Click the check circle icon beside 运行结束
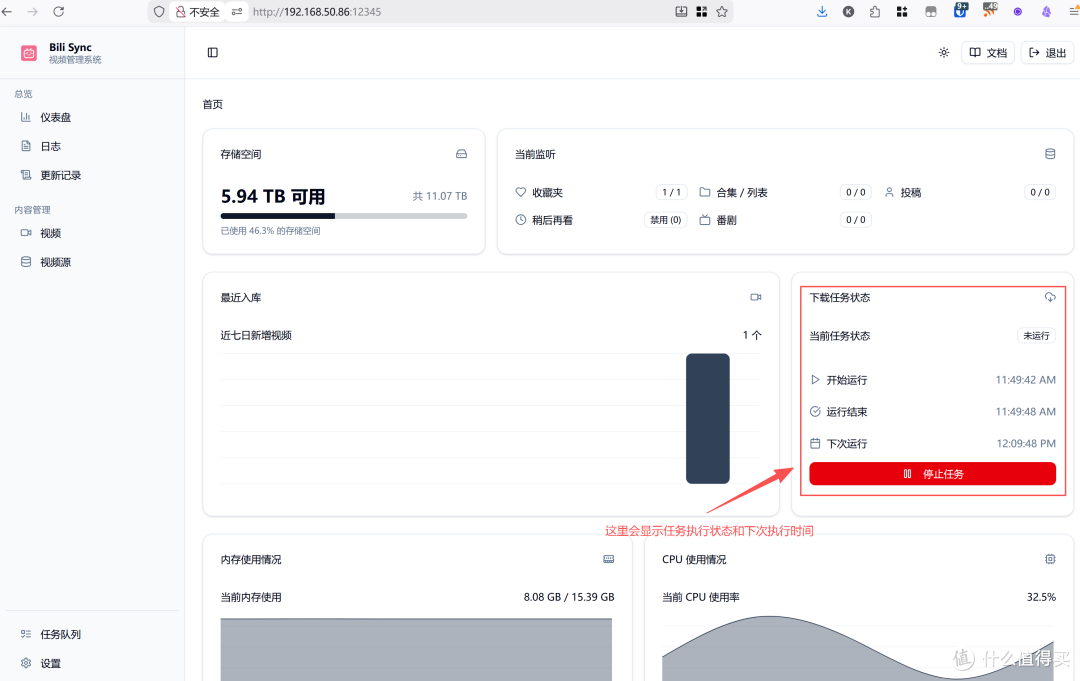 point(815,412)
